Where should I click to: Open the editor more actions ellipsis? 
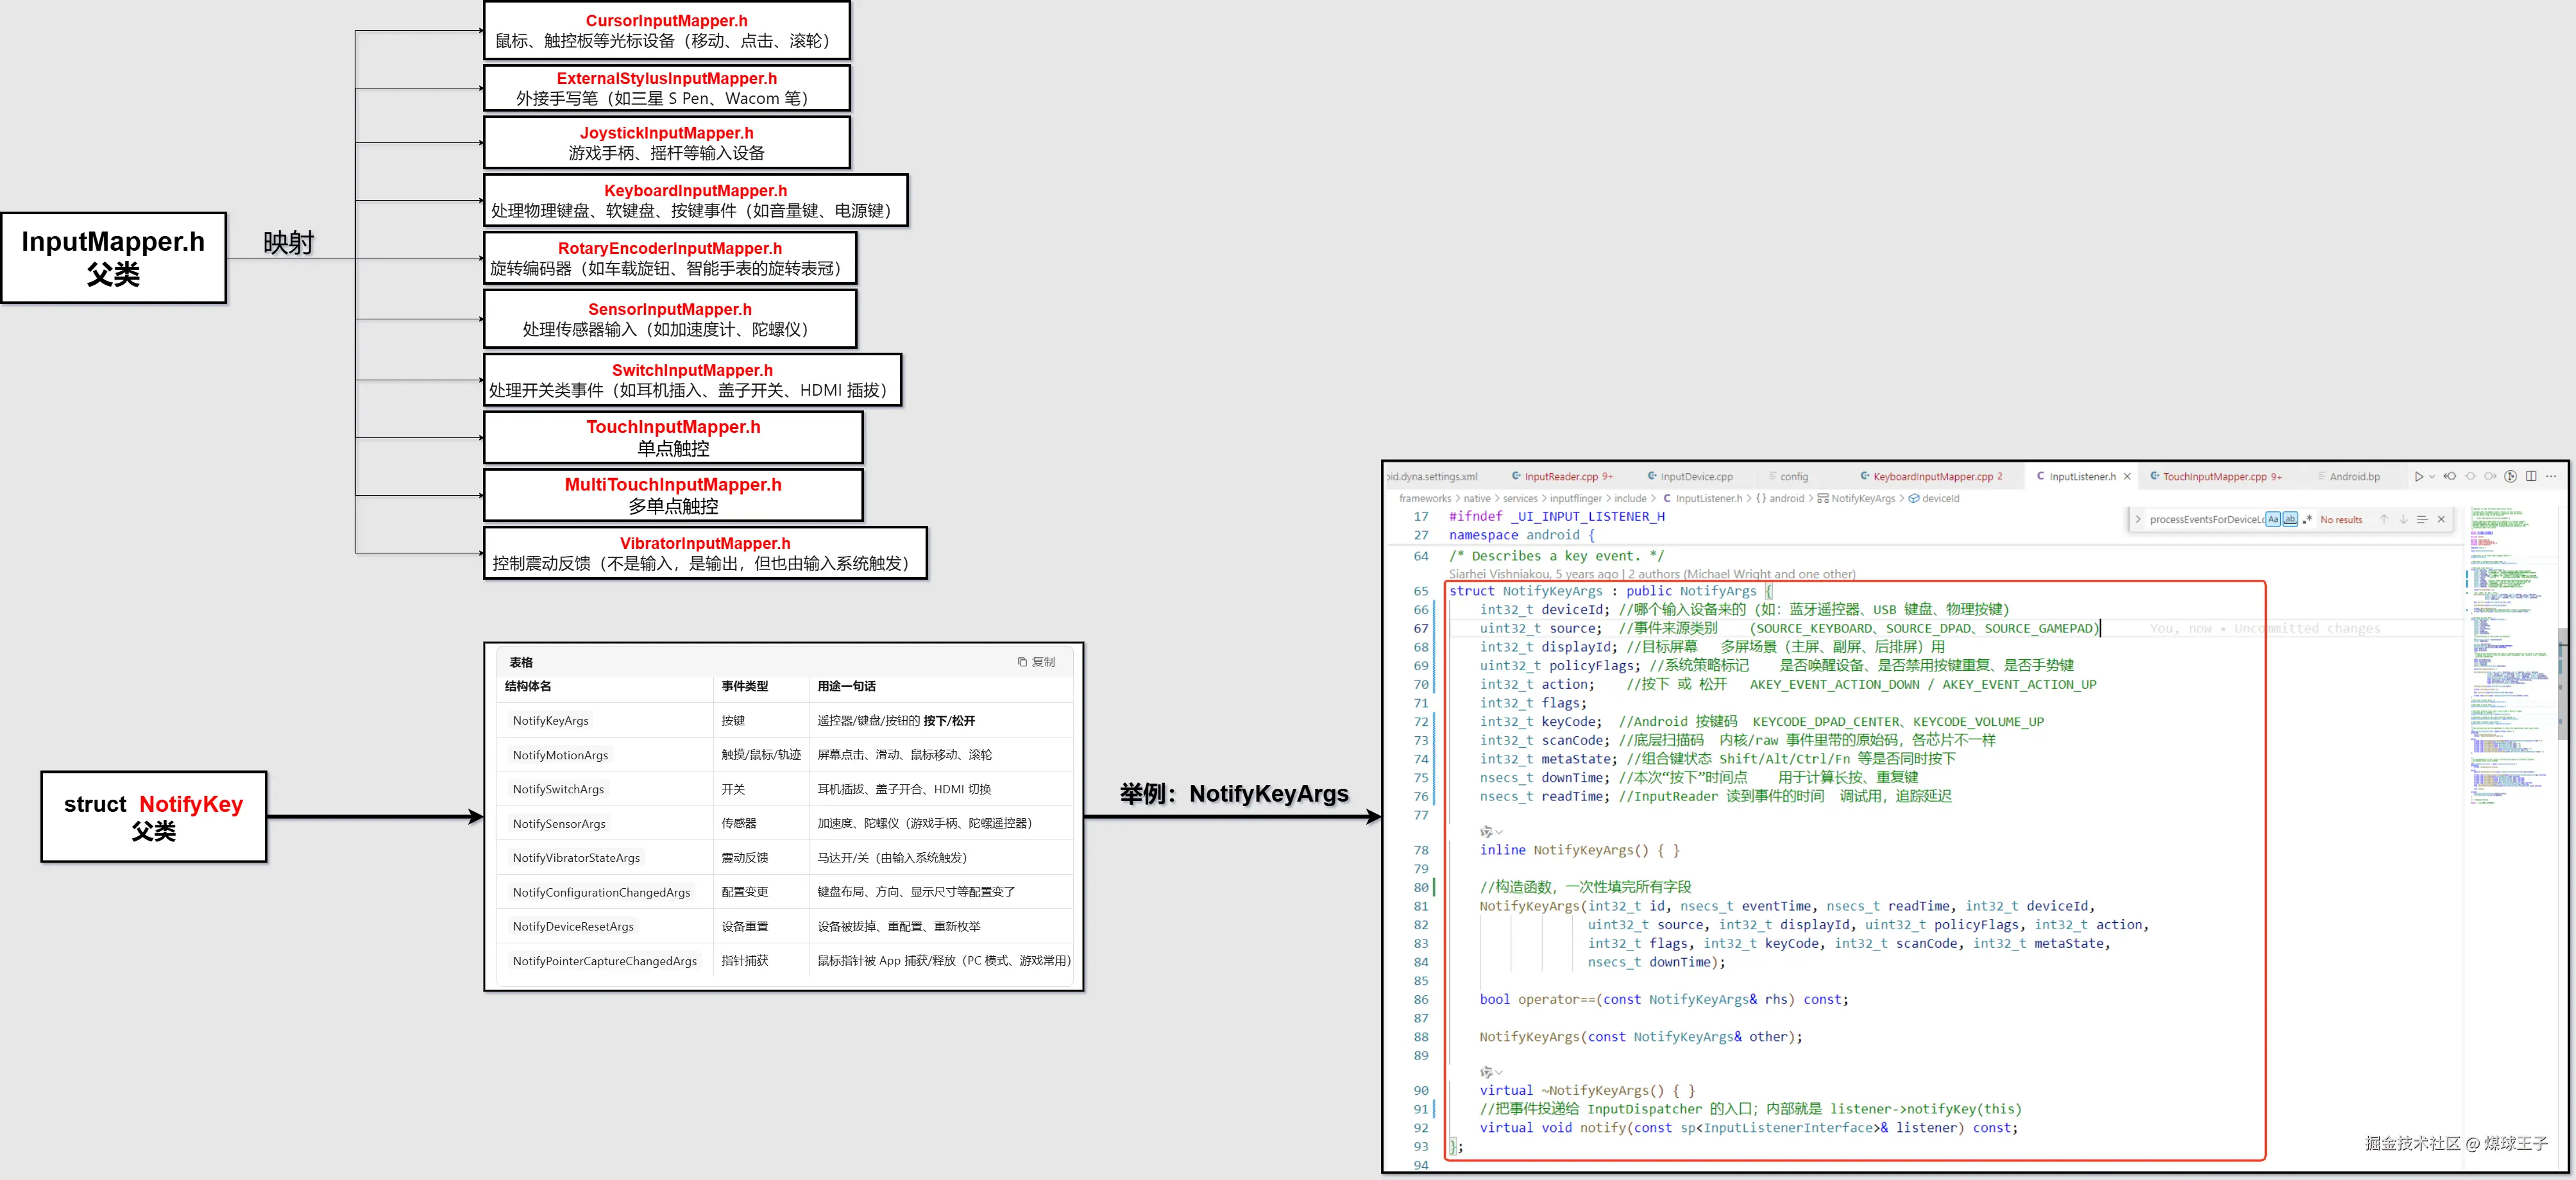point(2551,476)
